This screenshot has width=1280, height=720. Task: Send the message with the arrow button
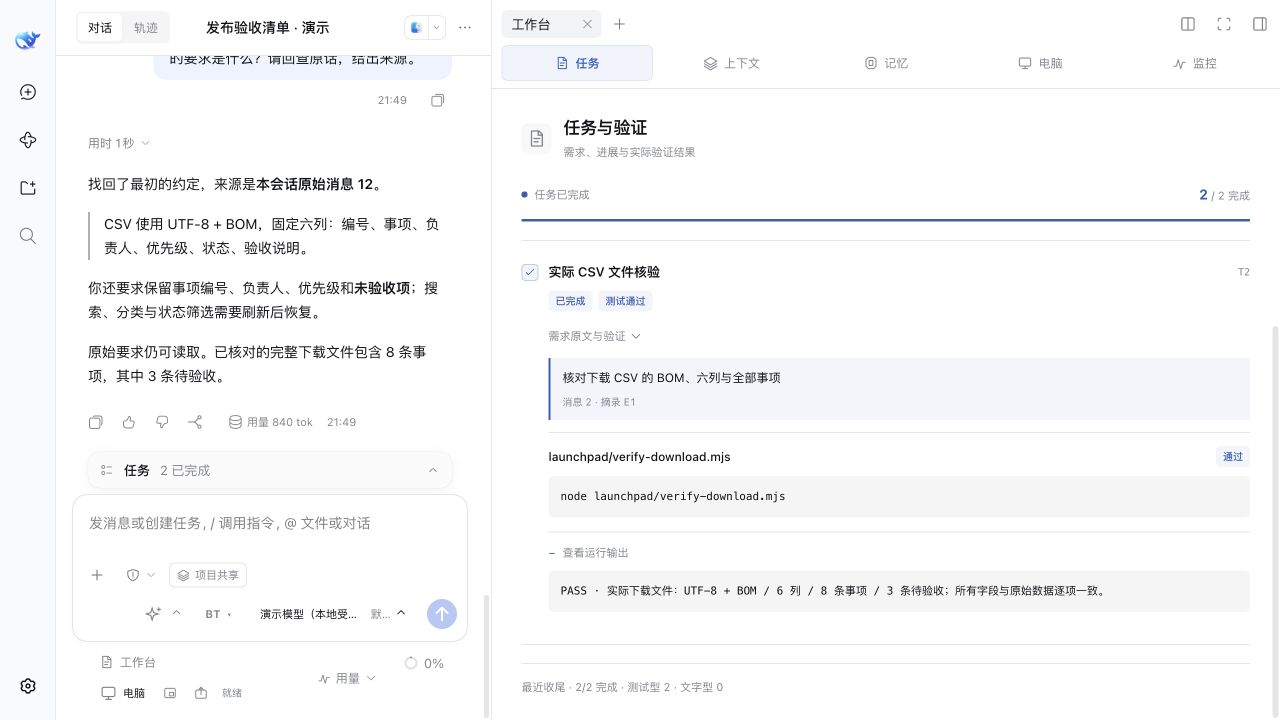(x=442, y=614)
